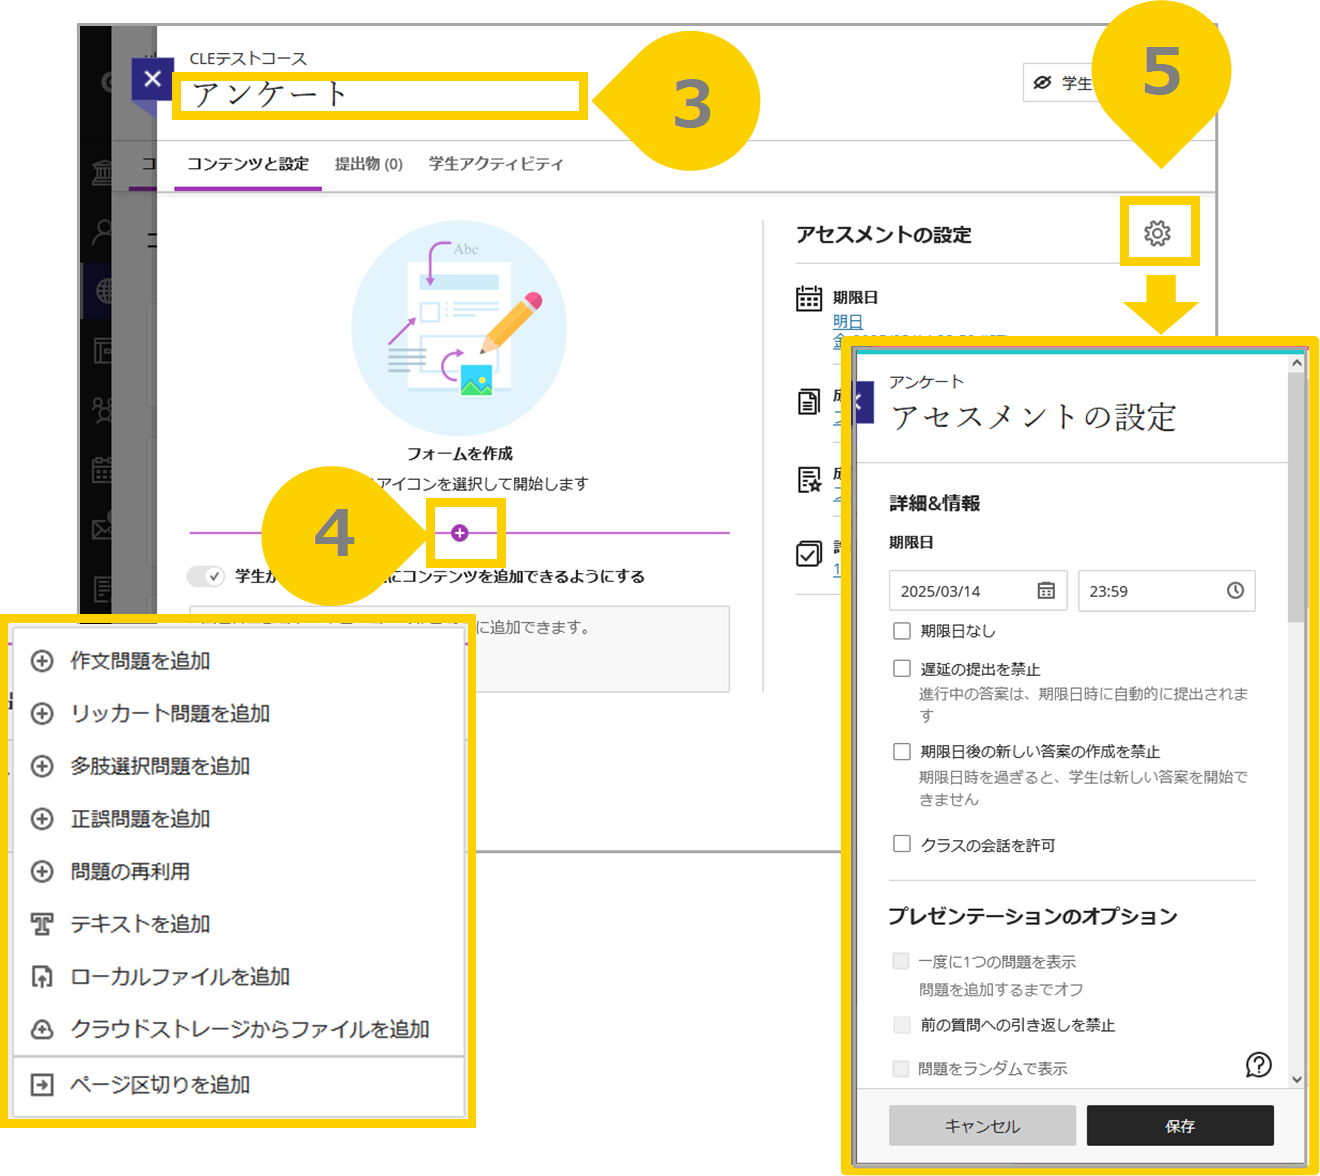
Task: Click the institution icon in left sidebar
Action: click(x=101, y=173)
